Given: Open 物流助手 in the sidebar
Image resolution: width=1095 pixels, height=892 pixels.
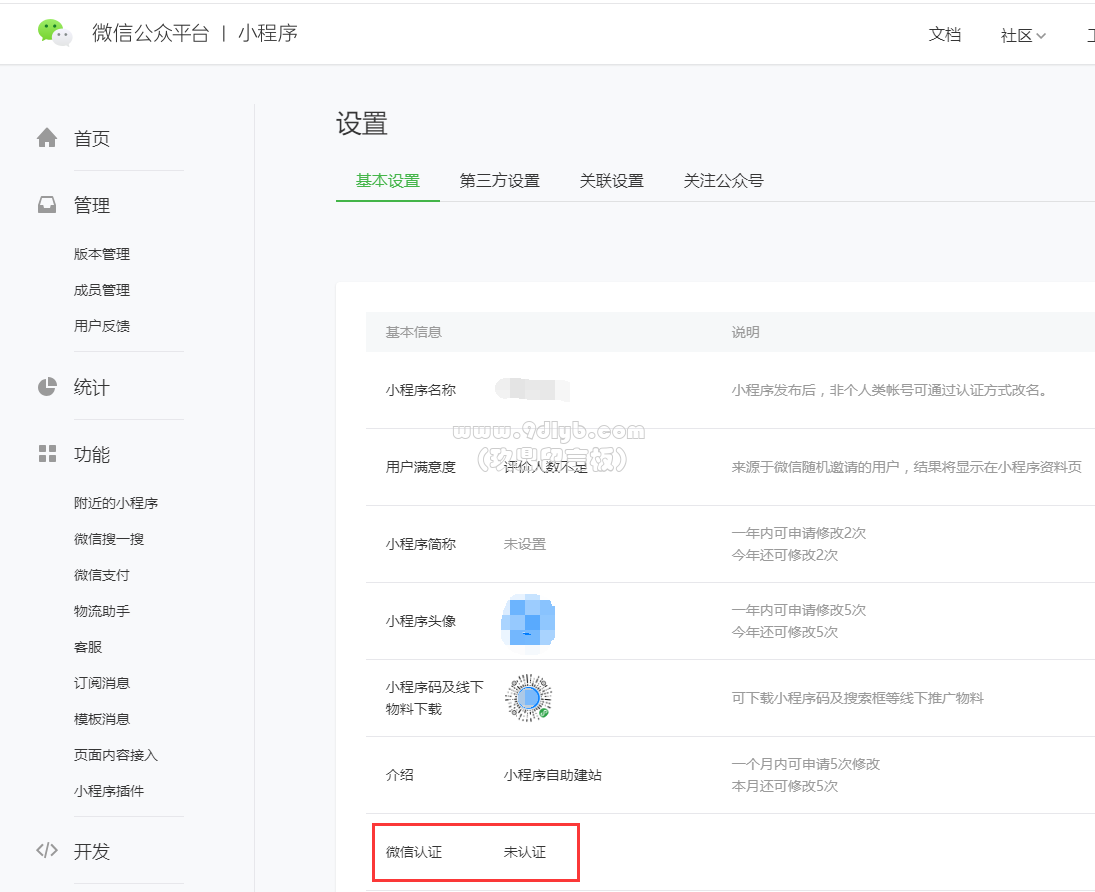Looking at the screenshot, I should 102,611.
